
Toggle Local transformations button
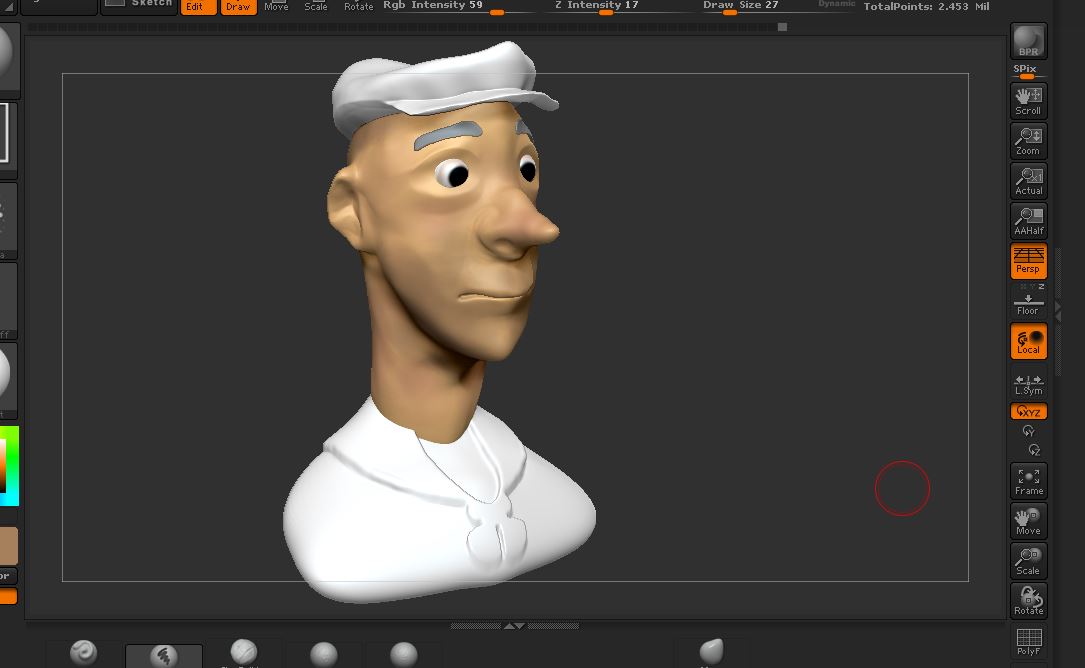click(x=1028, y=342)
